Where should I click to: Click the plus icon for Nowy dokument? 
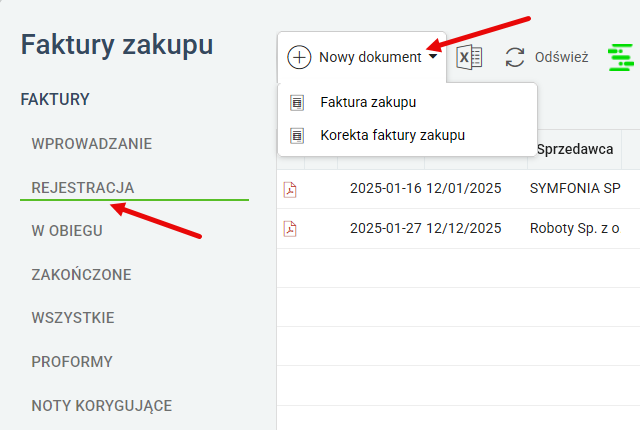click(299, 57)
